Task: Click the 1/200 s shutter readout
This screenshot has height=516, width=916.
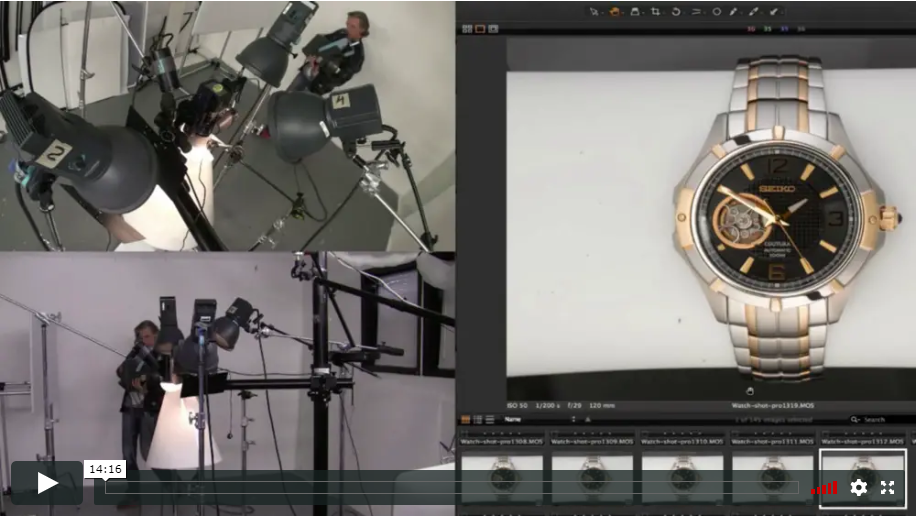Action: [x=547, y=406]
